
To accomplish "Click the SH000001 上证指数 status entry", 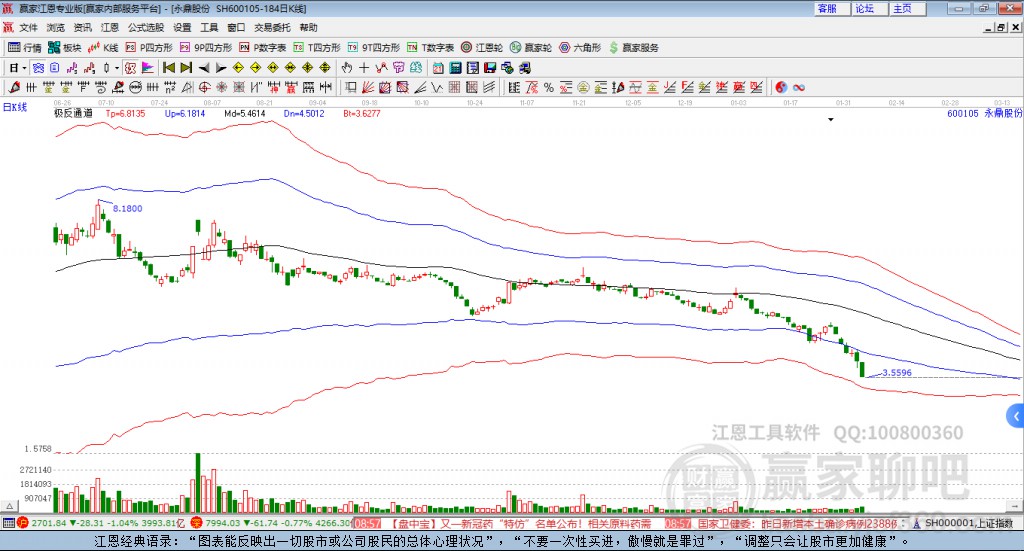I will [x=968, y=523].
